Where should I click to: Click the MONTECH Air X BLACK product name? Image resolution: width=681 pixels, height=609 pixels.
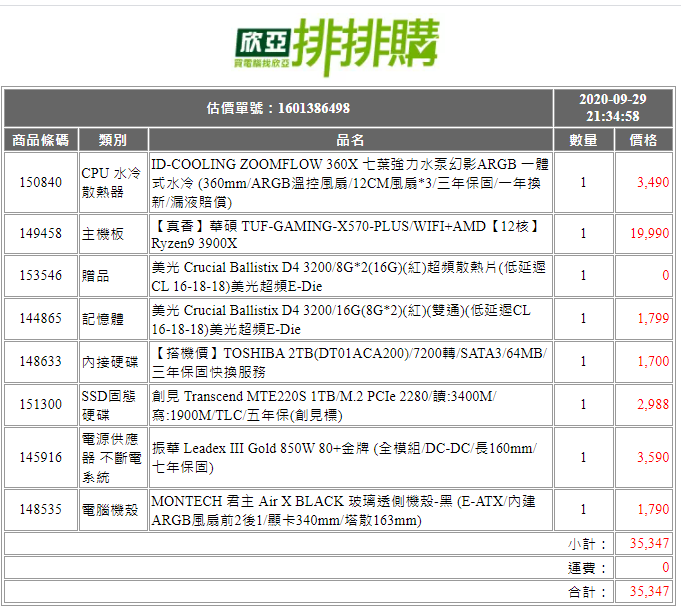tap(343, 510)
